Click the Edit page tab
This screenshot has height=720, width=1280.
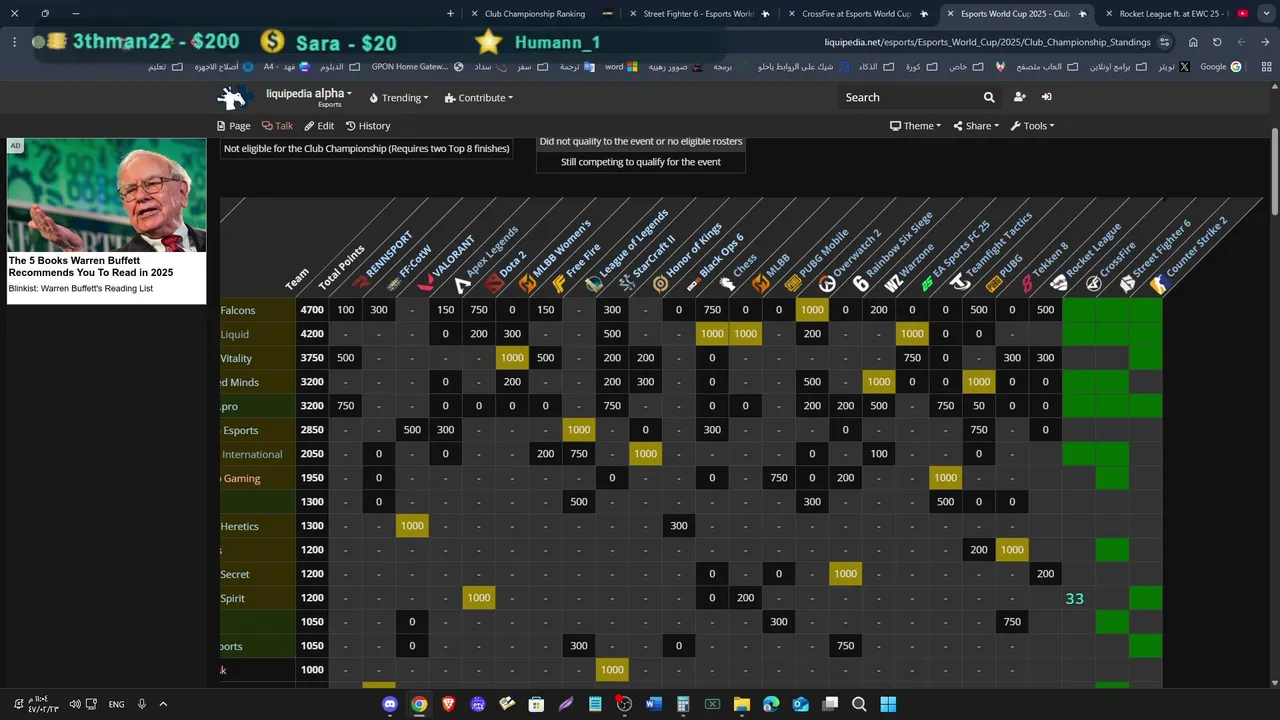click(320, 126)
